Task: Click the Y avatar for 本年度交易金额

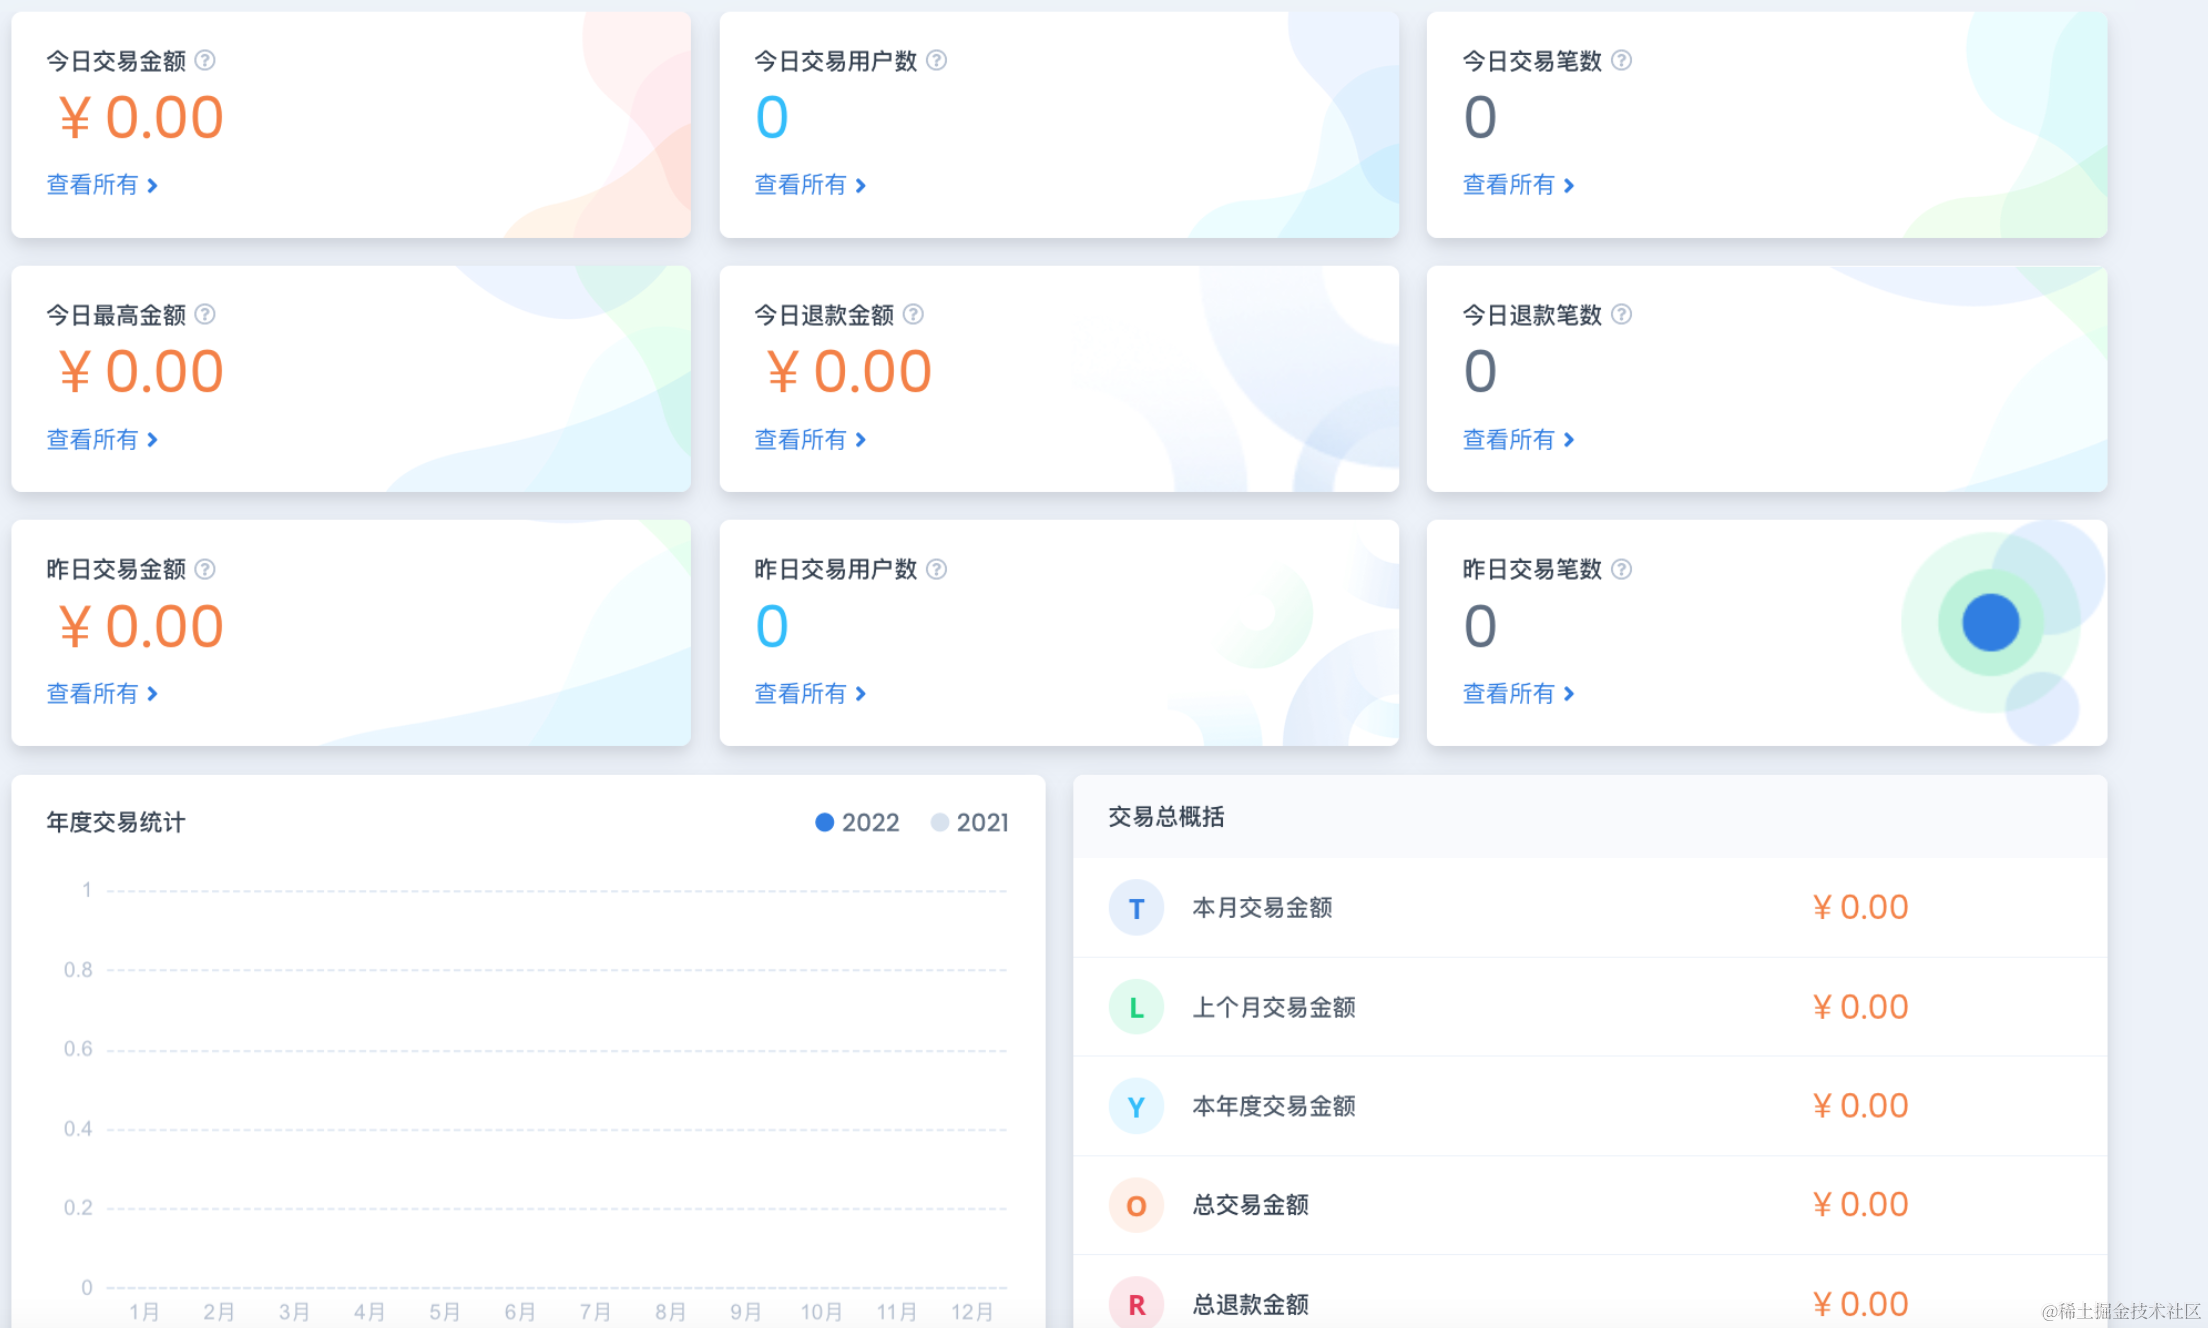Action: point(1136,1106)
